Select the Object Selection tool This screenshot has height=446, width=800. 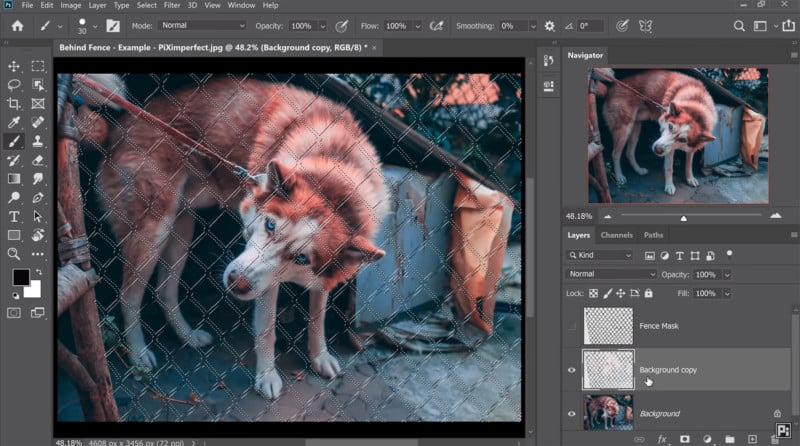click(38, 85)
